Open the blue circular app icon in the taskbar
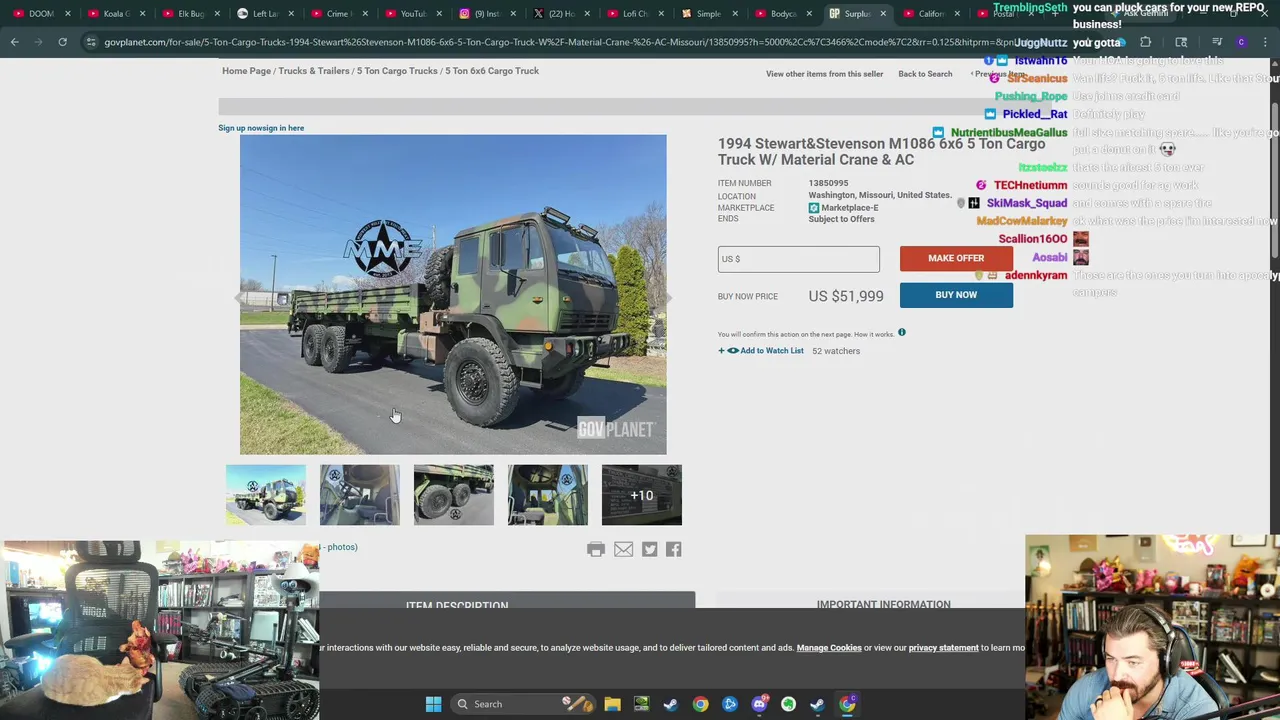The image size is (1280, 720). coord(730,704)
